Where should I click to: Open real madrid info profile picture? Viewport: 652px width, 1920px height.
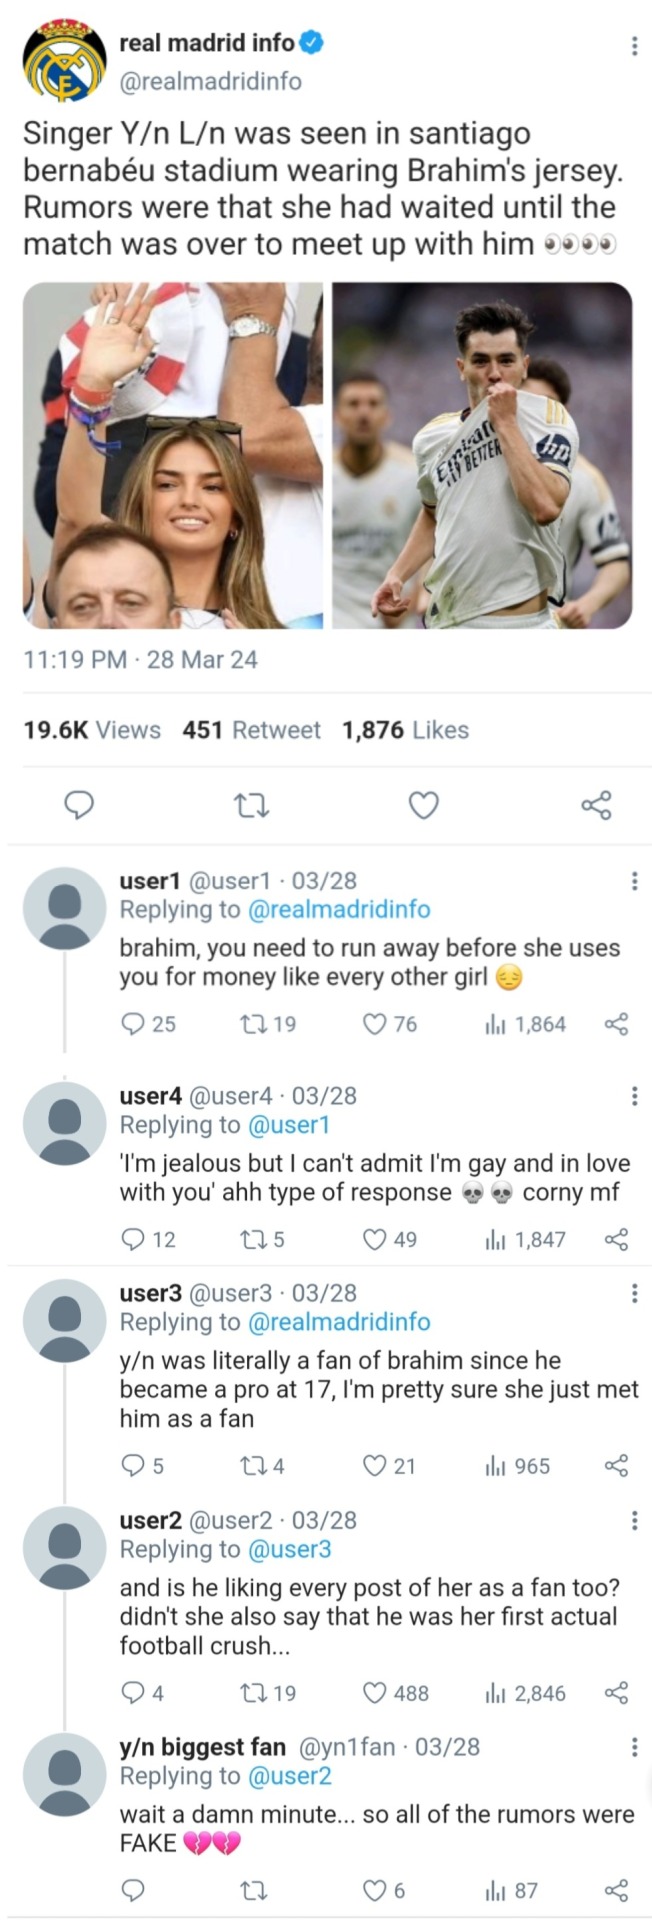[x=64, y=61]
